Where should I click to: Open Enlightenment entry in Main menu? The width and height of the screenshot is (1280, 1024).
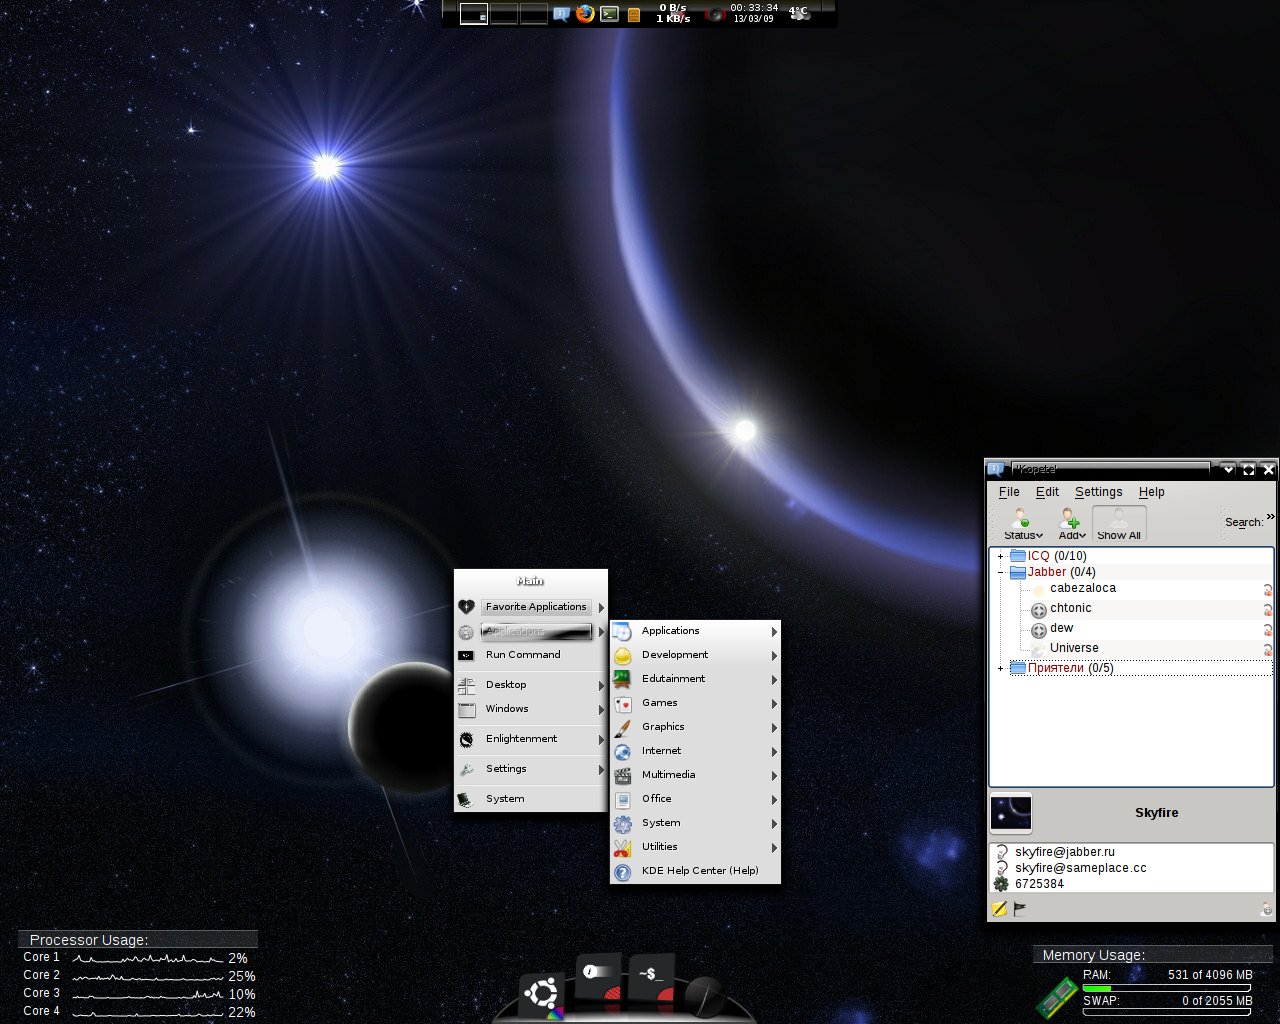(531, 739)
